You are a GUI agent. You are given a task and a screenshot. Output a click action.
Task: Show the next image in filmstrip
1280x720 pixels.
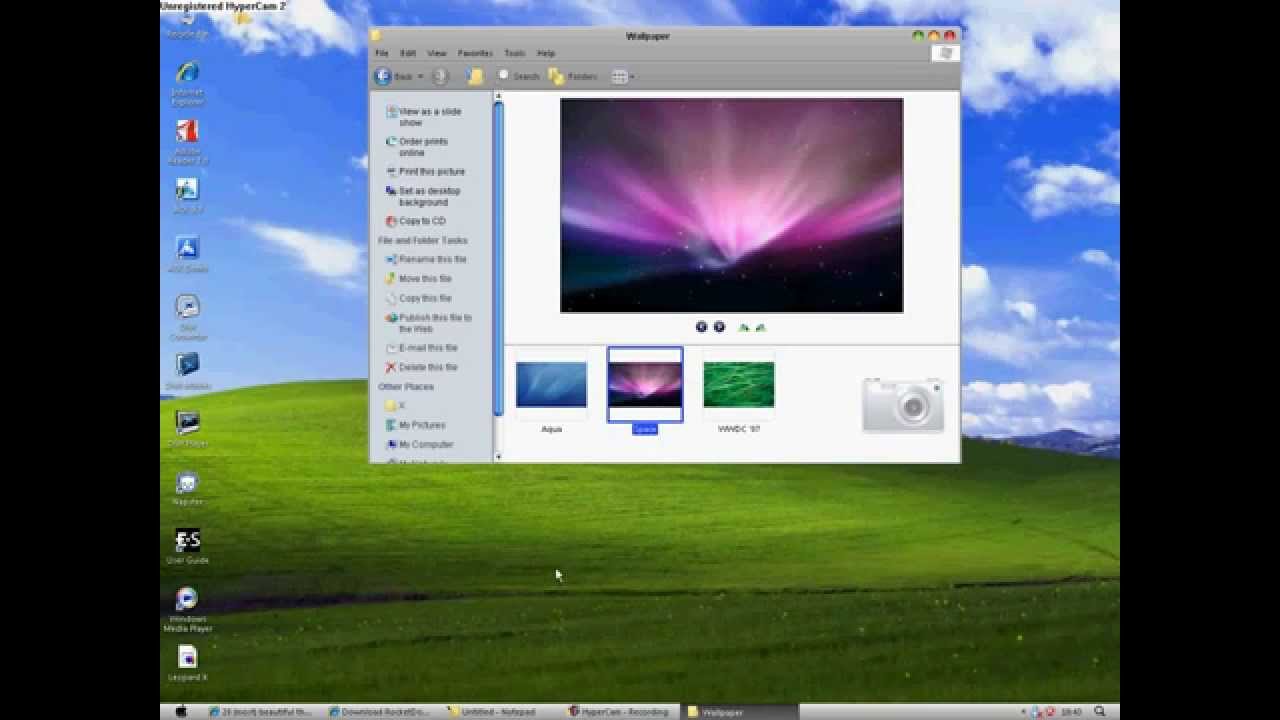pos(719,327)
